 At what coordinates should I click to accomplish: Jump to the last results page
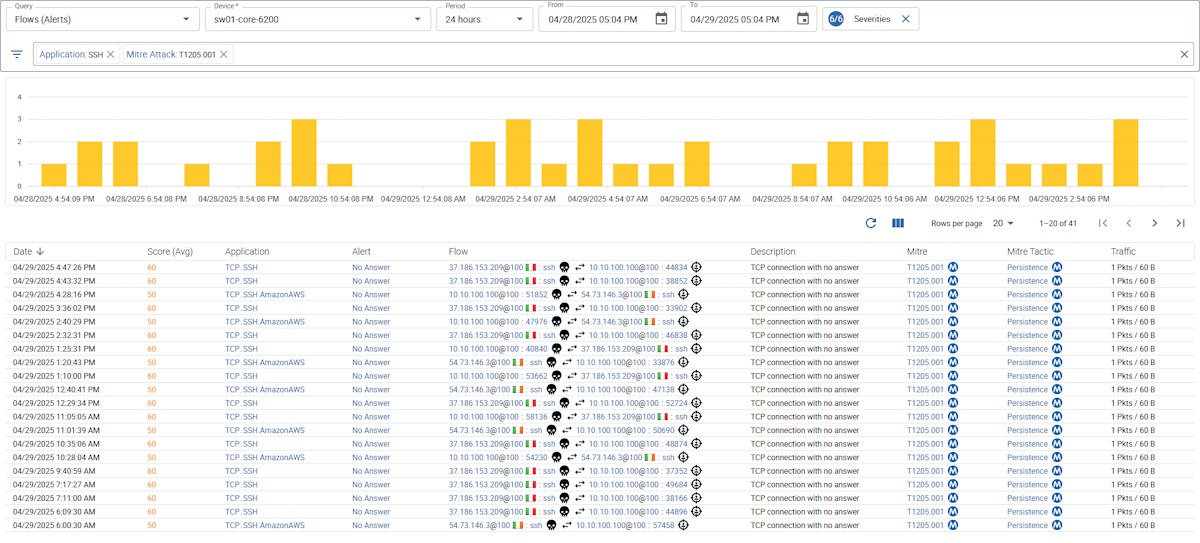[1180, 223]
